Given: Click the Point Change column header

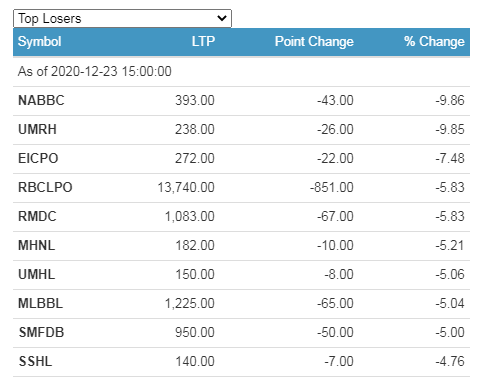Looking at the screenshot, I should (x=314, y=42).
